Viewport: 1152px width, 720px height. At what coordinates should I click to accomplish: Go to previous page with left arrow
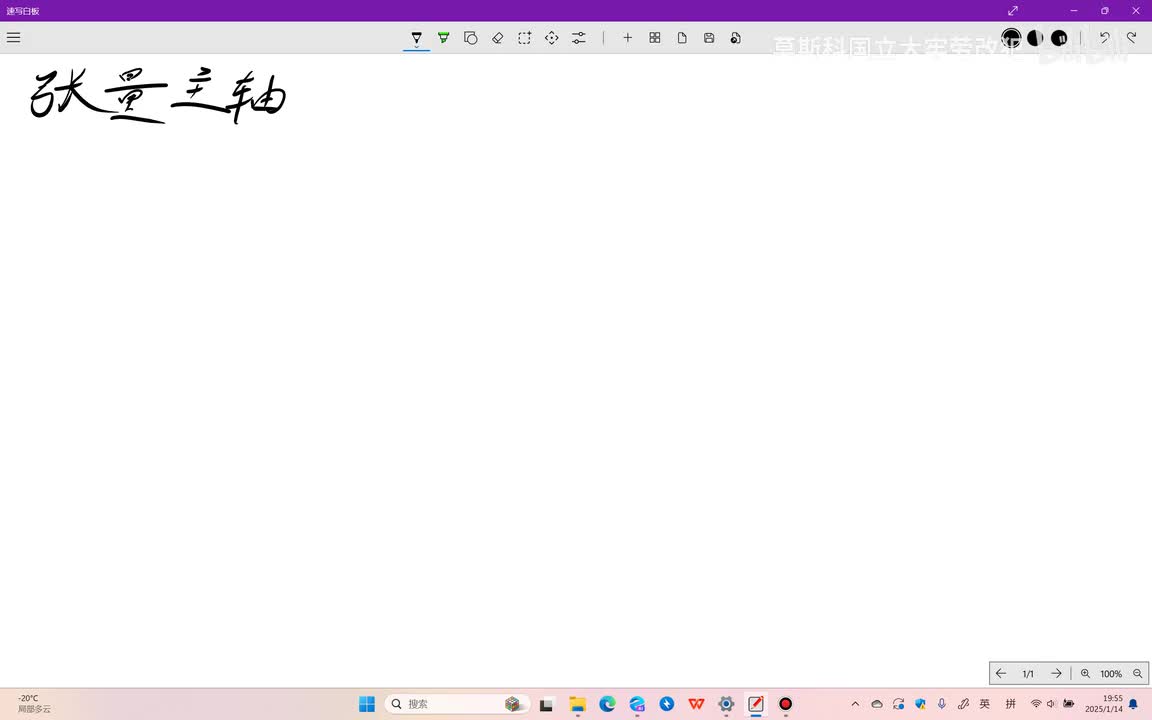coord(1001,673)
